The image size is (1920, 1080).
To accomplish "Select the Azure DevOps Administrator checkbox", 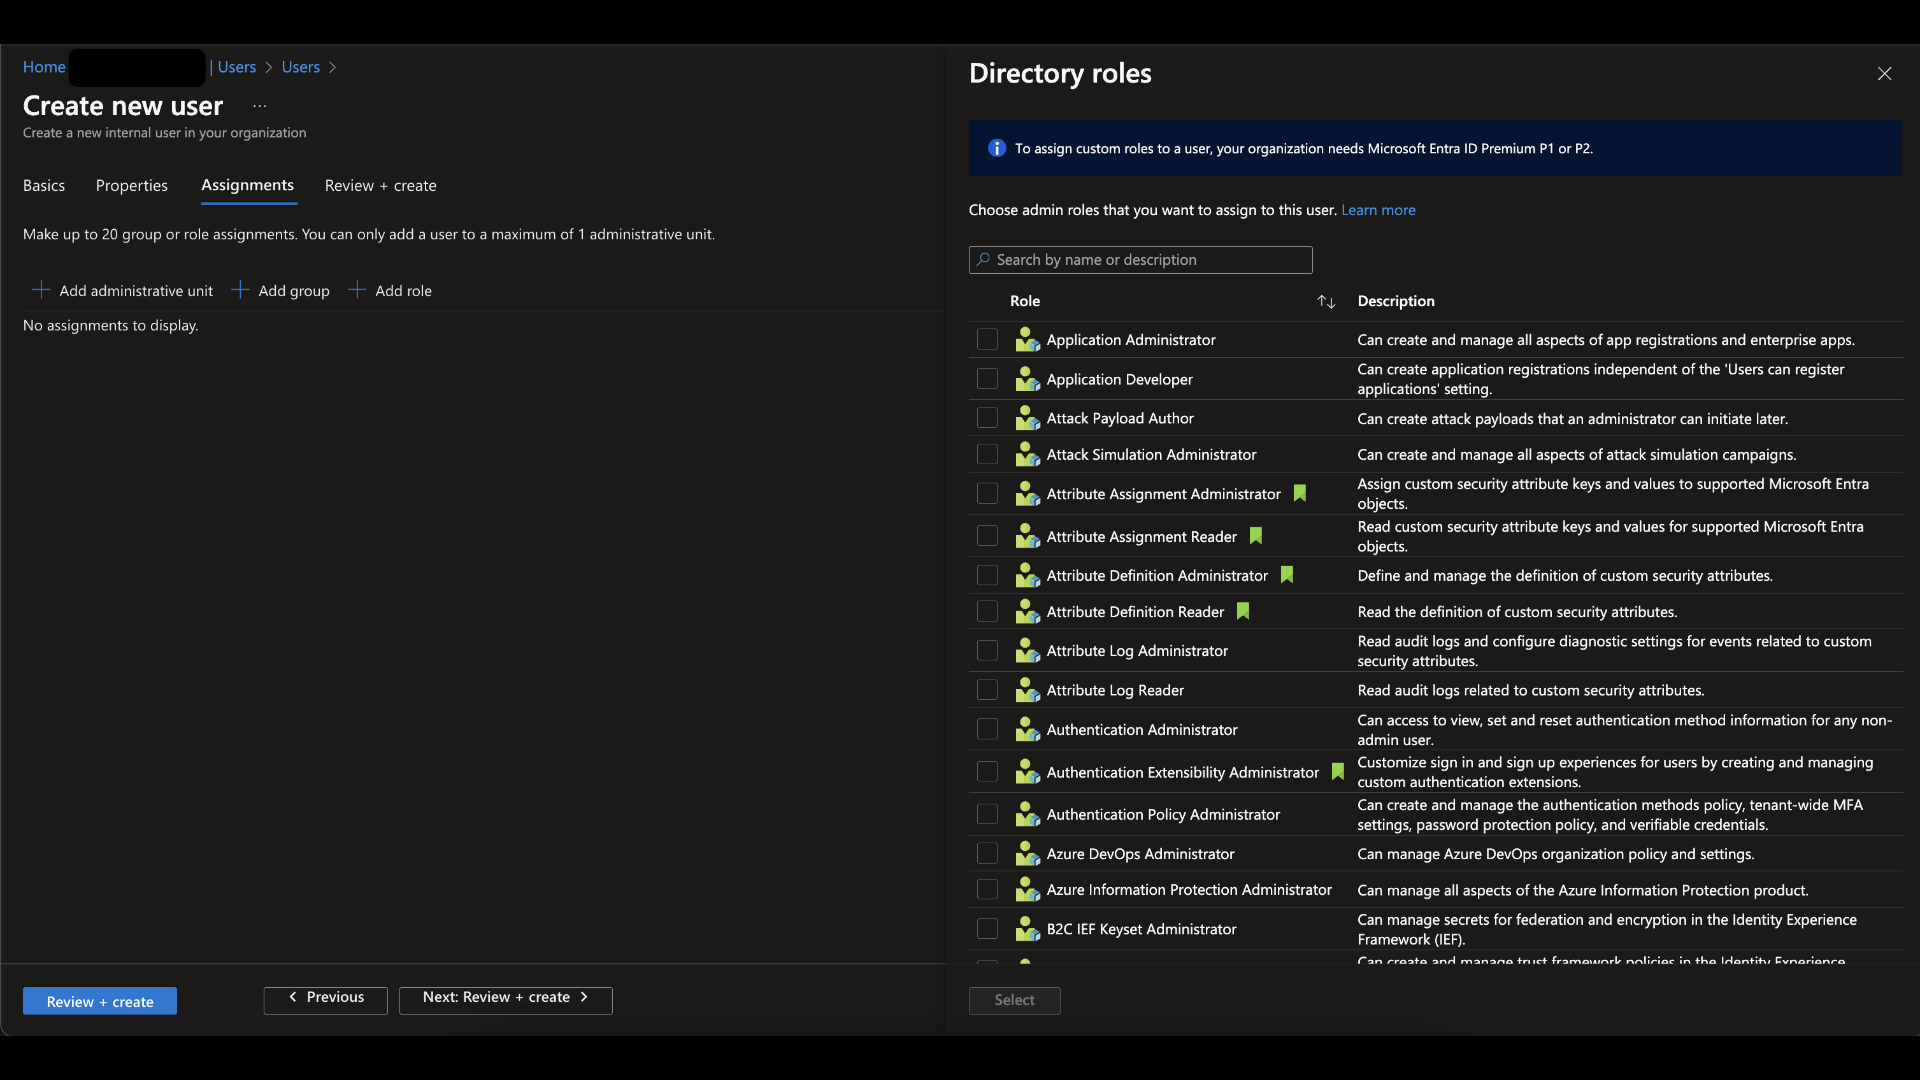I will (x=987, y=854).
